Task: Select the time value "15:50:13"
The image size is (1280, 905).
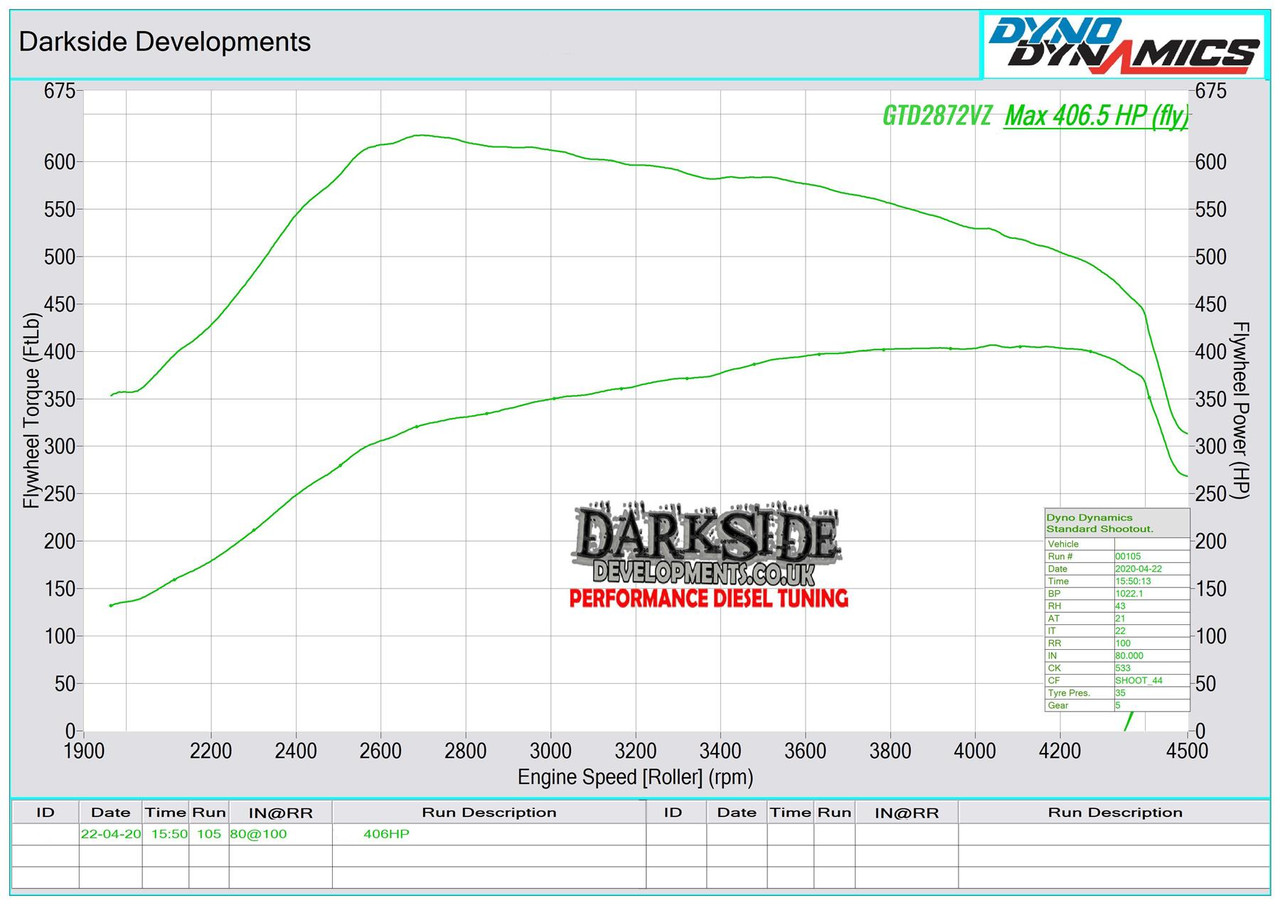Action: tap(1134, 581)
